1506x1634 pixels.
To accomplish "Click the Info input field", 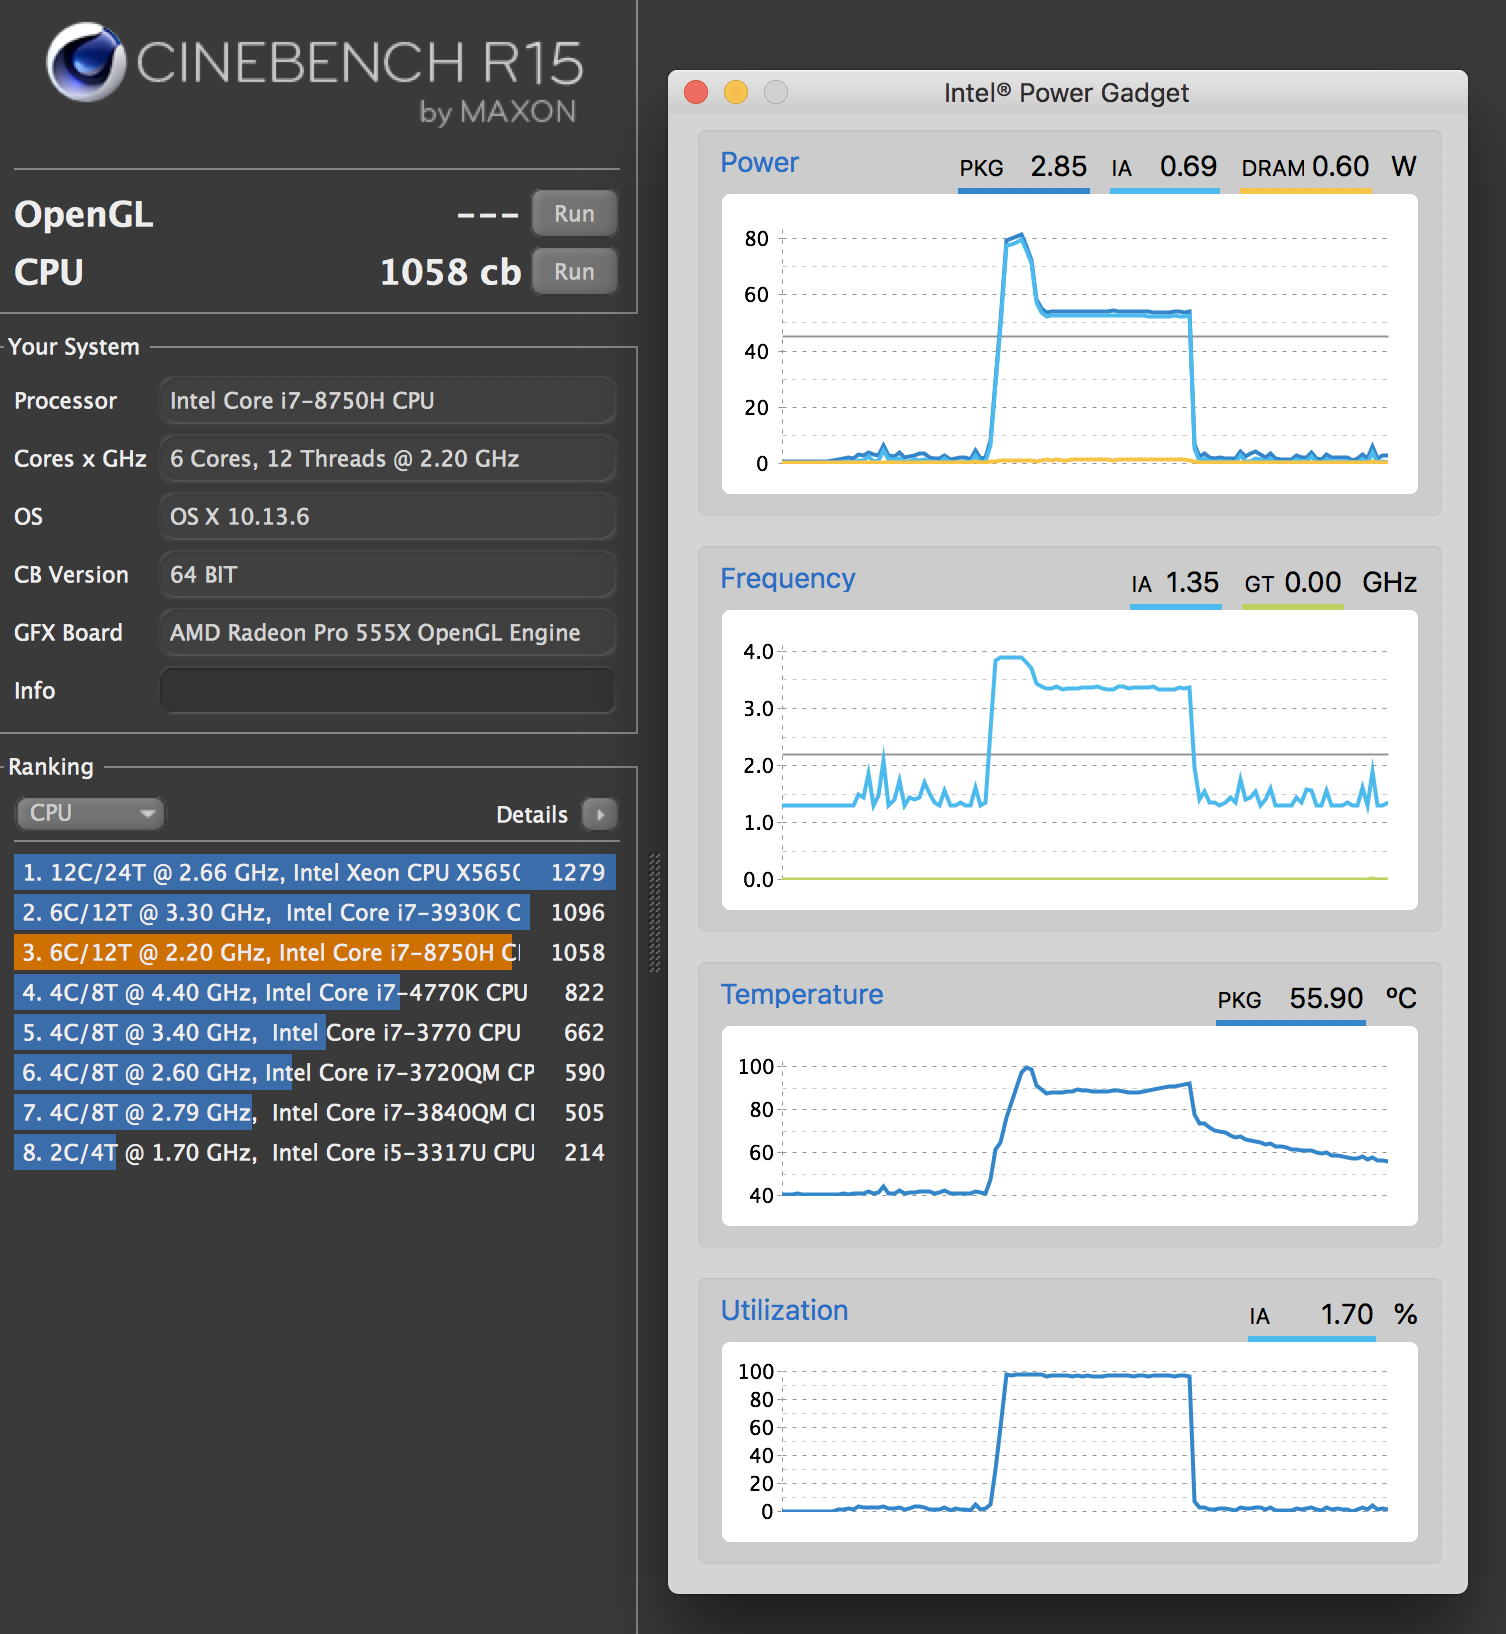I will point(388,690).
